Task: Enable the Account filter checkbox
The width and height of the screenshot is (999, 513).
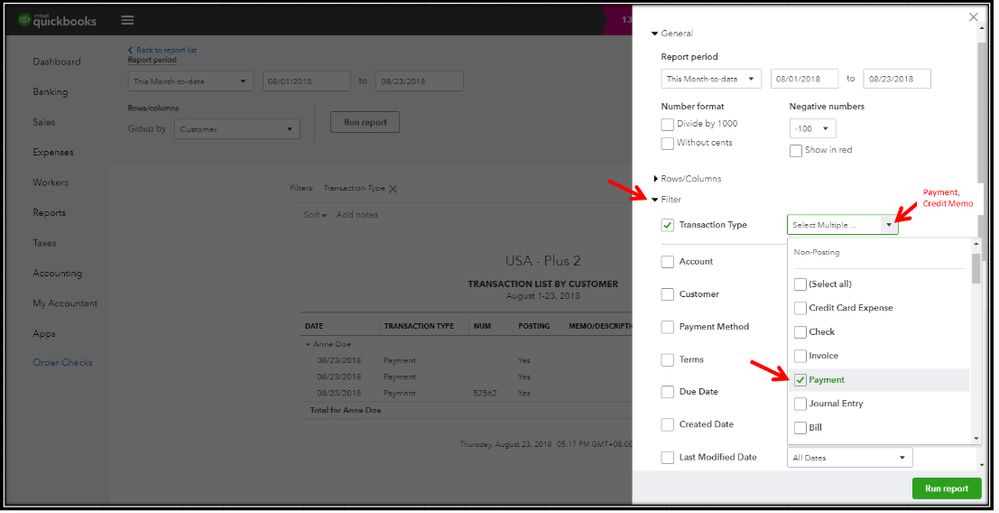Action: pyautogui.click(x=667, y=262)
